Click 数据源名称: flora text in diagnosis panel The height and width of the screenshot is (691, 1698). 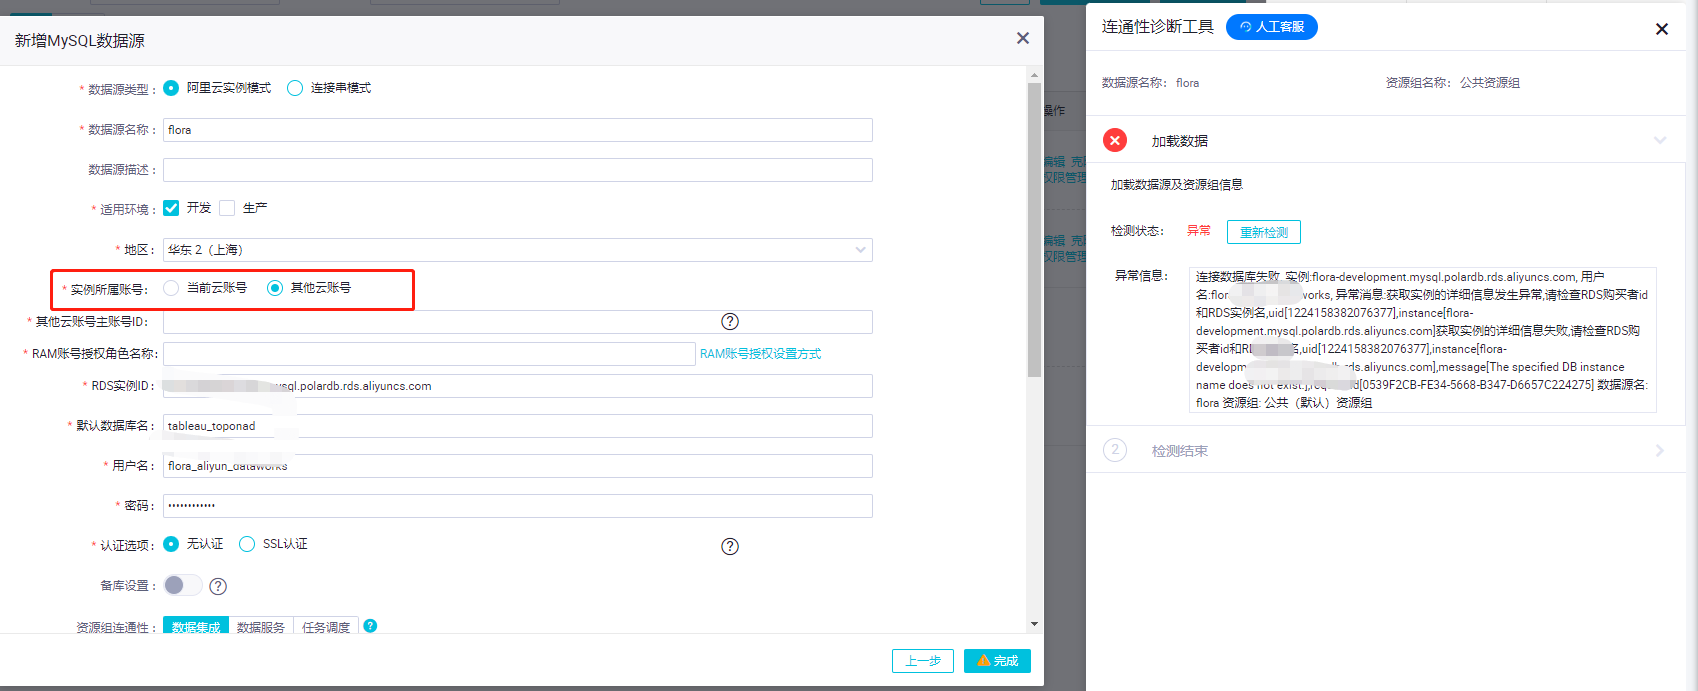(1151, 83)
